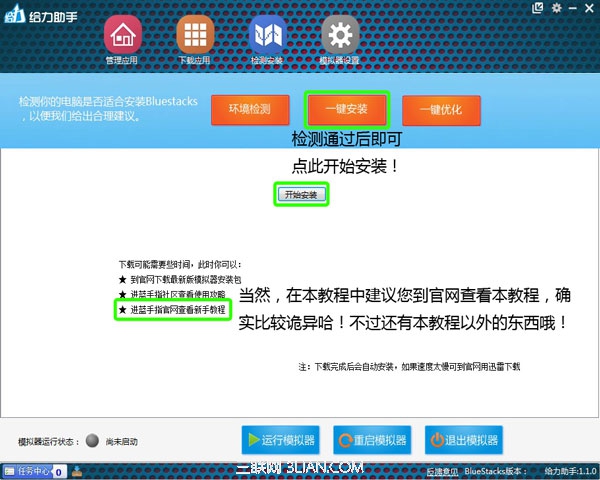The image size is (600, 480).
Task: Click the 重启模拟器 button
Action: [x=372, y=440]
